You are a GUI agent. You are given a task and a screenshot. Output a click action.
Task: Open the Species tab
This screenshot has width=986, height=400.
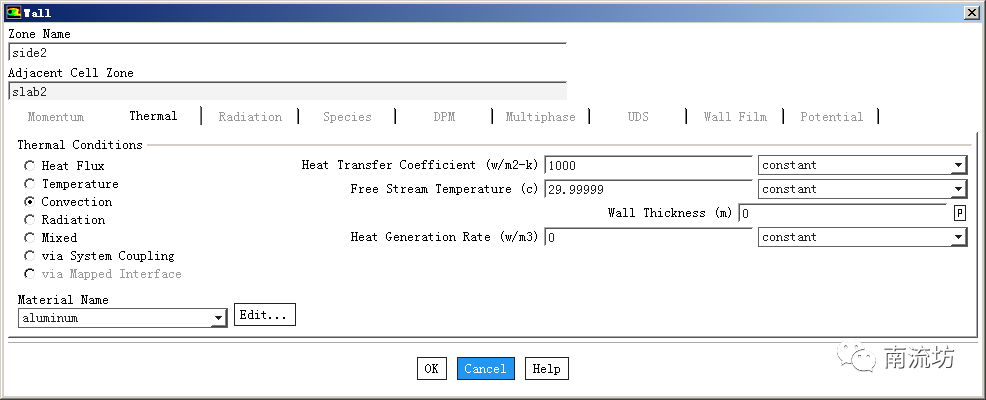tap(347, 117)
